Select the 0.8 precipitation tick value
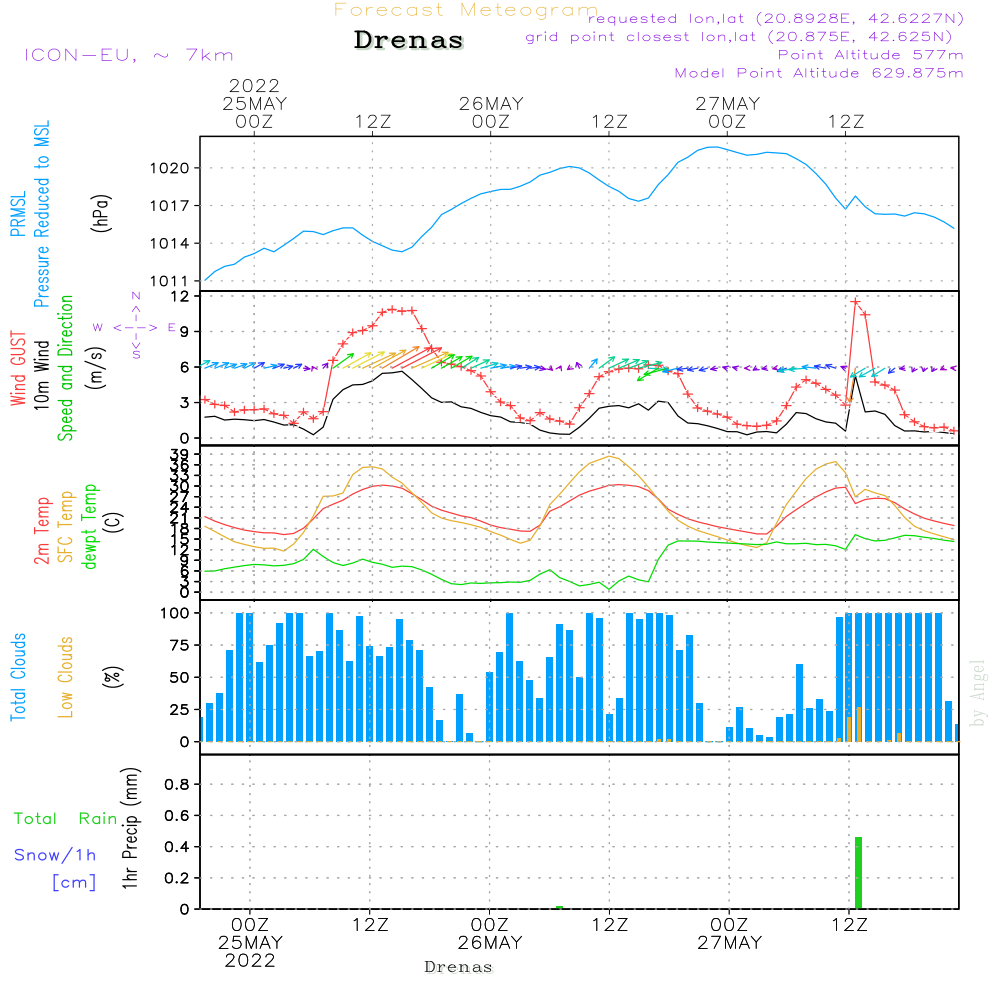This screenshot has width=1000, height=1000. 177,784
